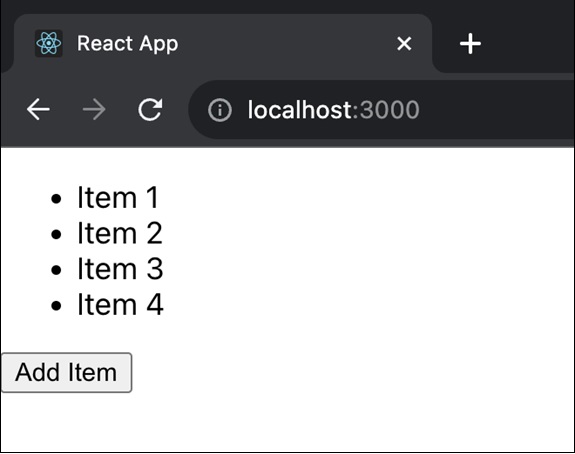
Task: Close the React App tab
Action: coord(404,44)
